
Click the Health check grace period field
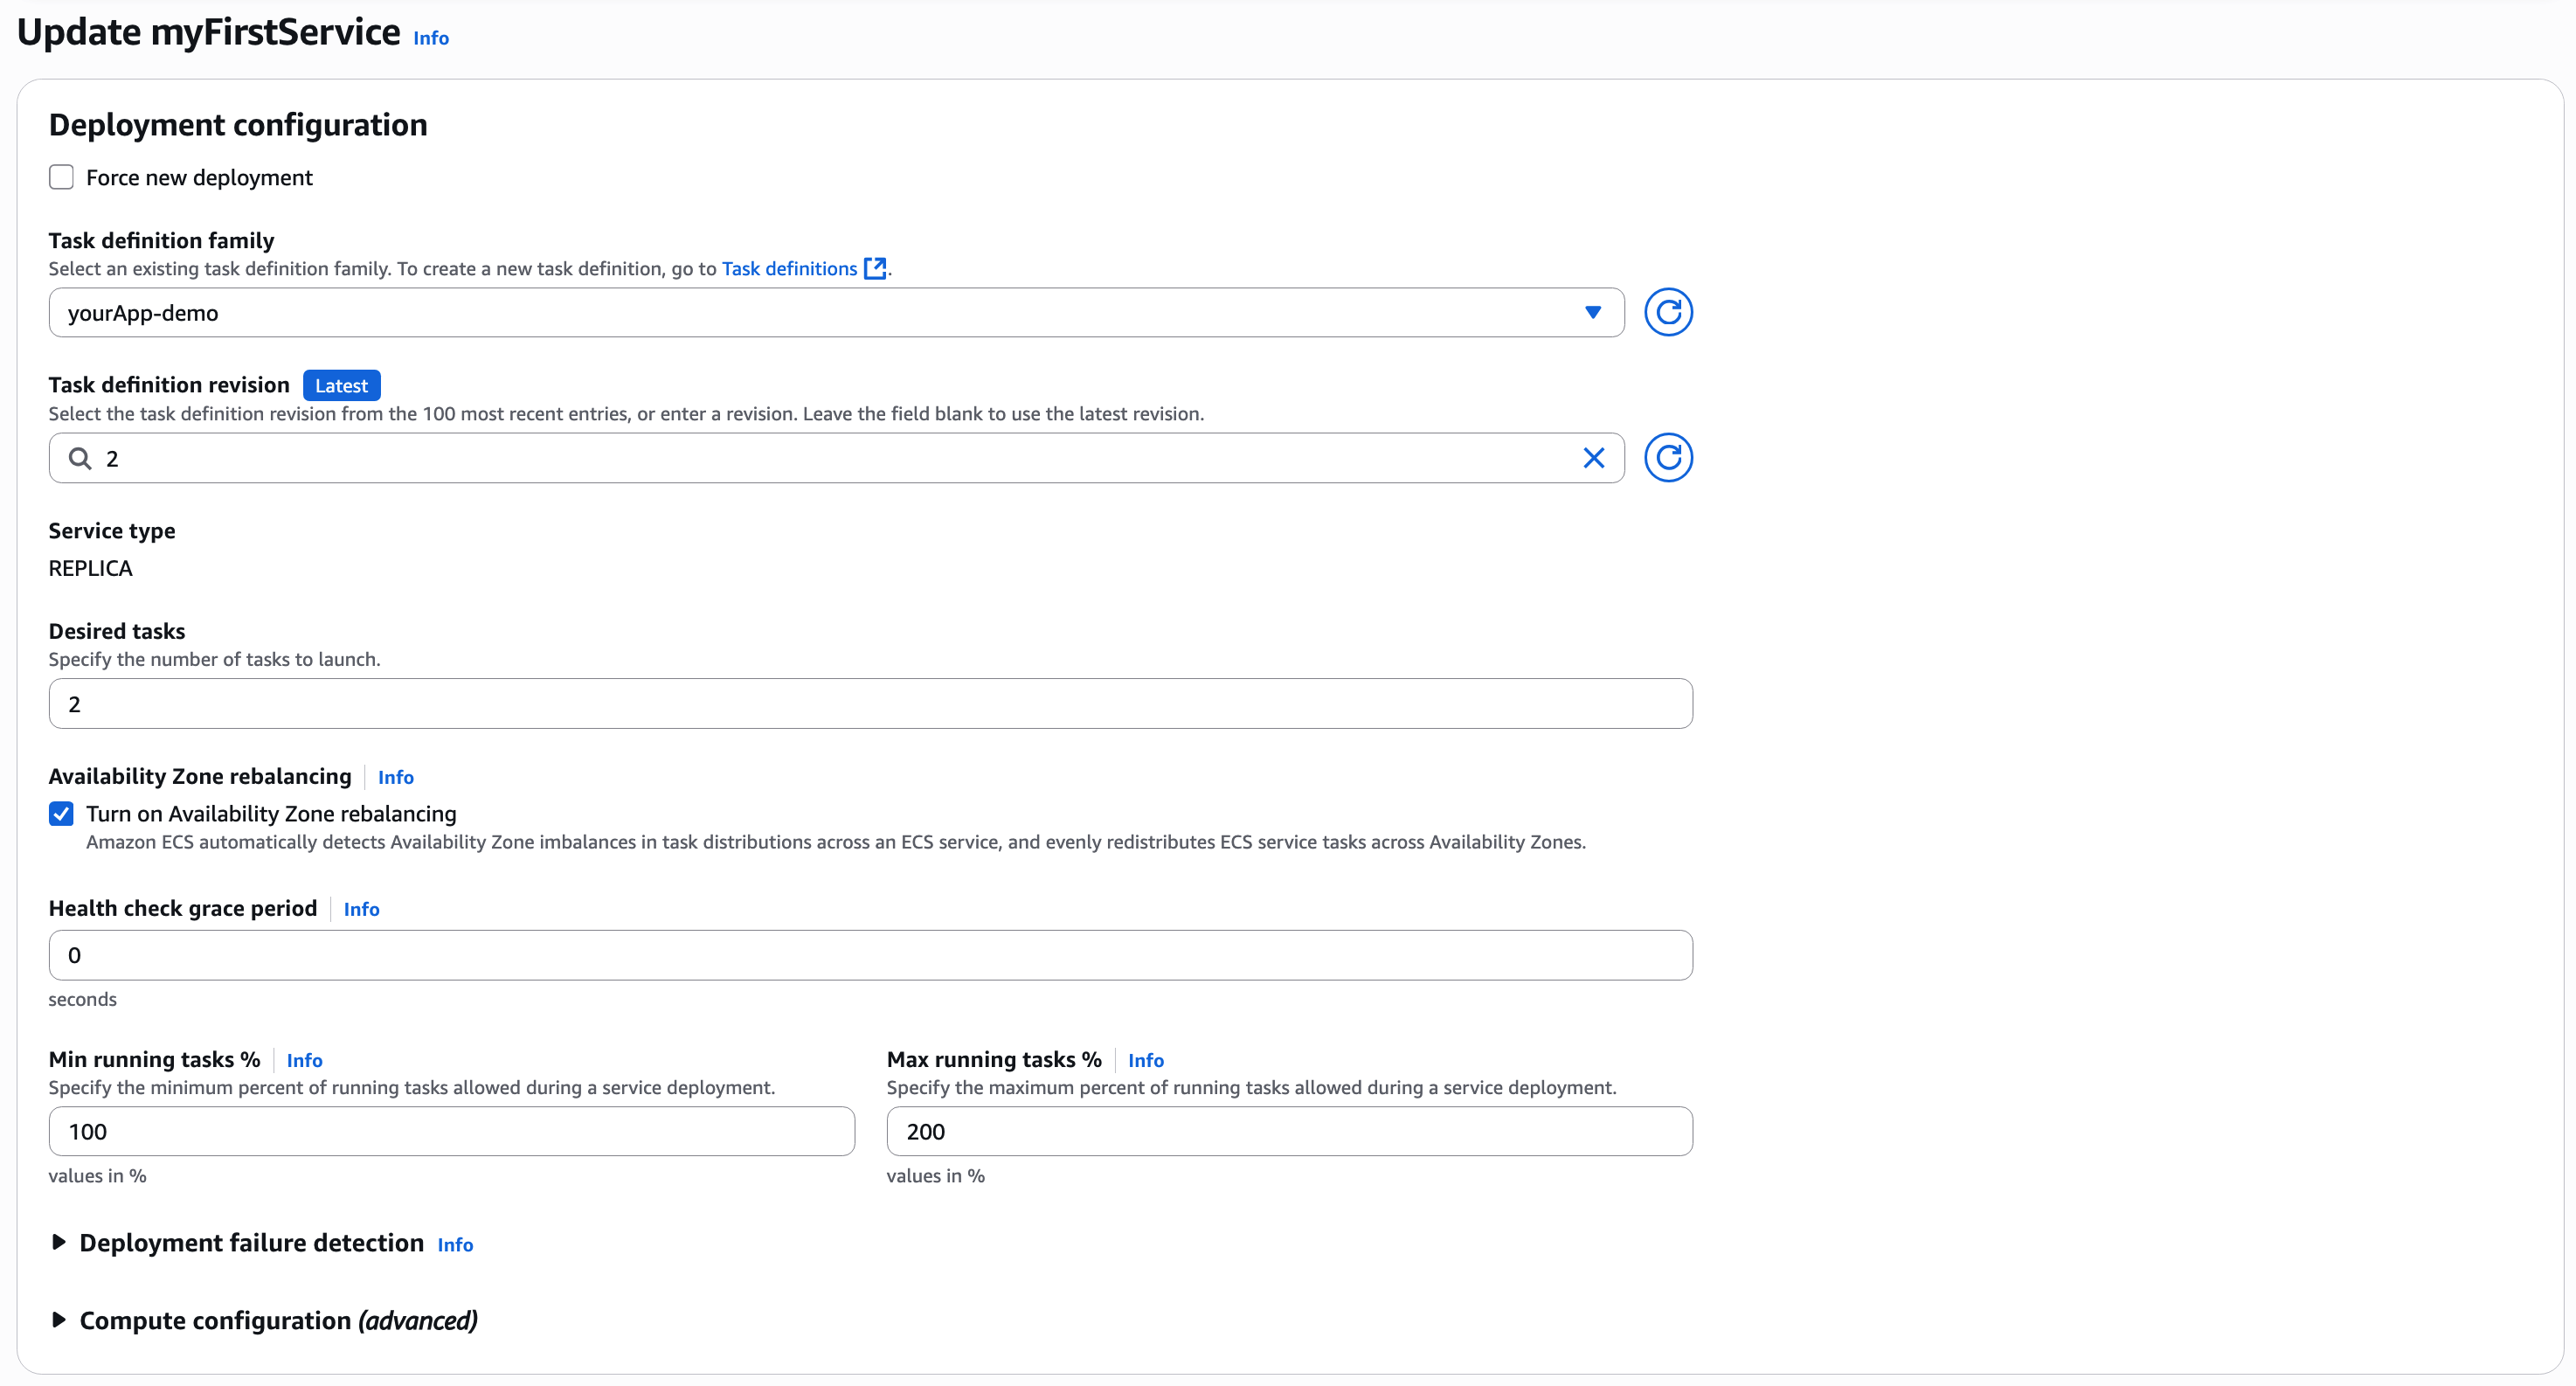pyautogui.click(x=870, y=955)
